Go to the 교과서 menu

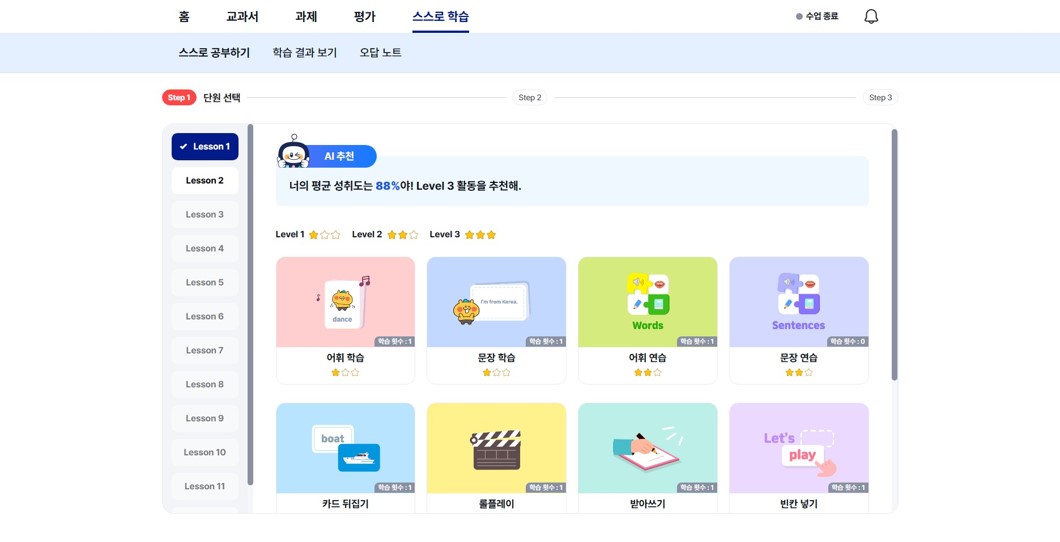pyautogui.click(x=242, y=17)
